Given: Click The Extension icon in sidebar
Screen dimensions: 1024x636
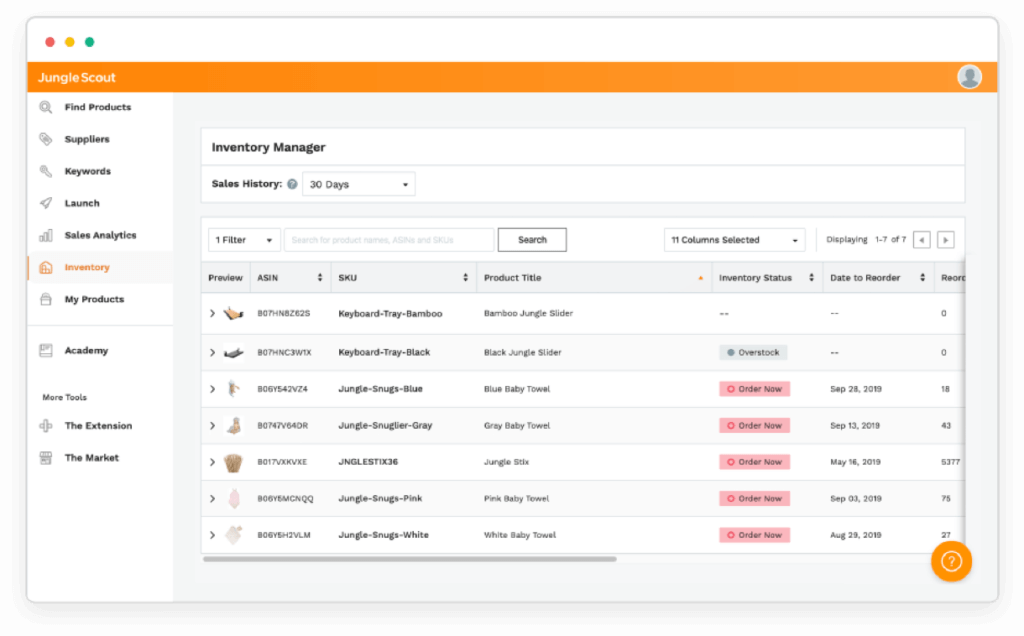Looking at the screenshot, I should point(46,426).
